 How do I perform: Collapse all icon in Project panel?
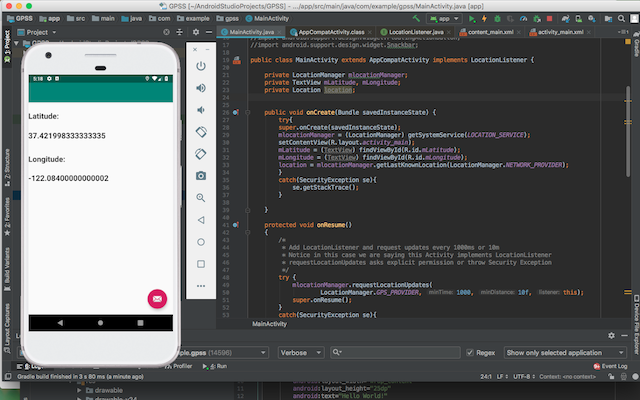click(x=180, y=32)
